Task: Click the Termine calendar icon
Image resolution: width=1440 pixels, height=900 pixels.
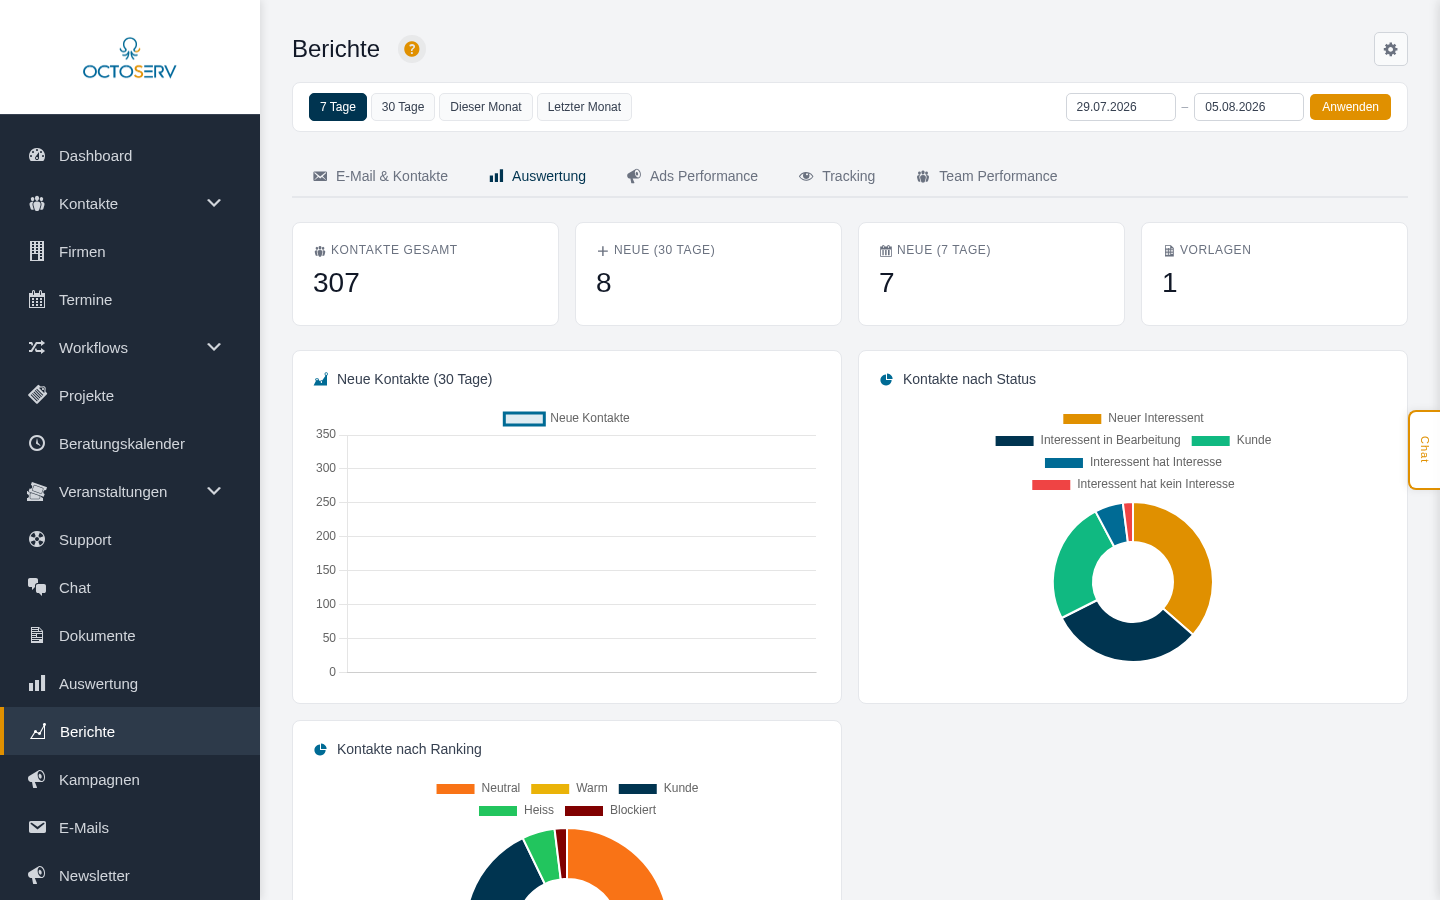Action: click(37, 299)
